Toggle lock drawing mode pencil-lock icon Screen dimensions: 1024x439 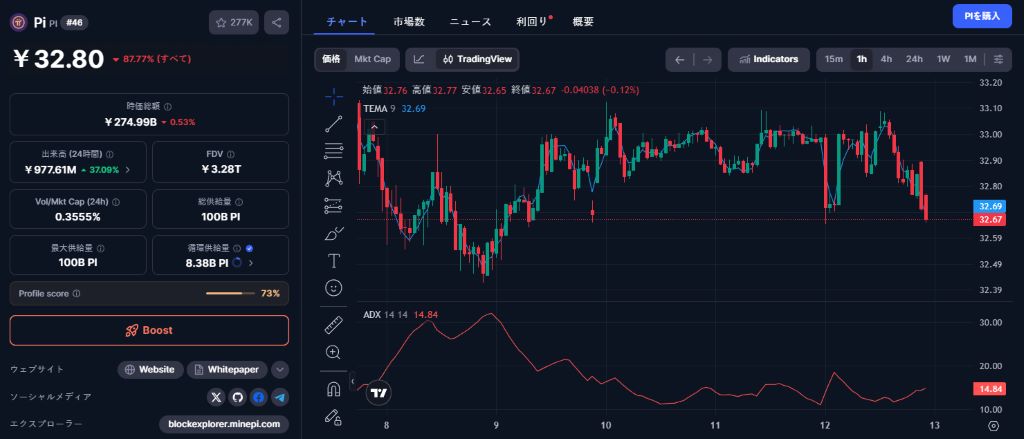tap(334, 416)
